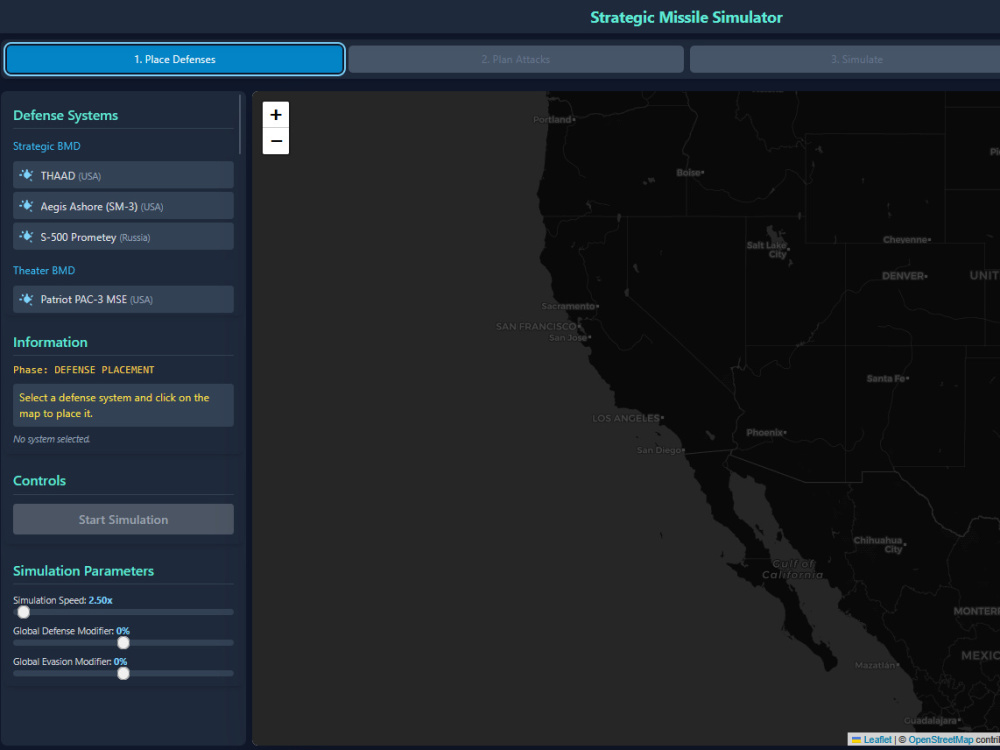Pick the S-500 Prometey (Russia) system
The height and width of the screenshot is (750, 1000).
click(123, 236)
